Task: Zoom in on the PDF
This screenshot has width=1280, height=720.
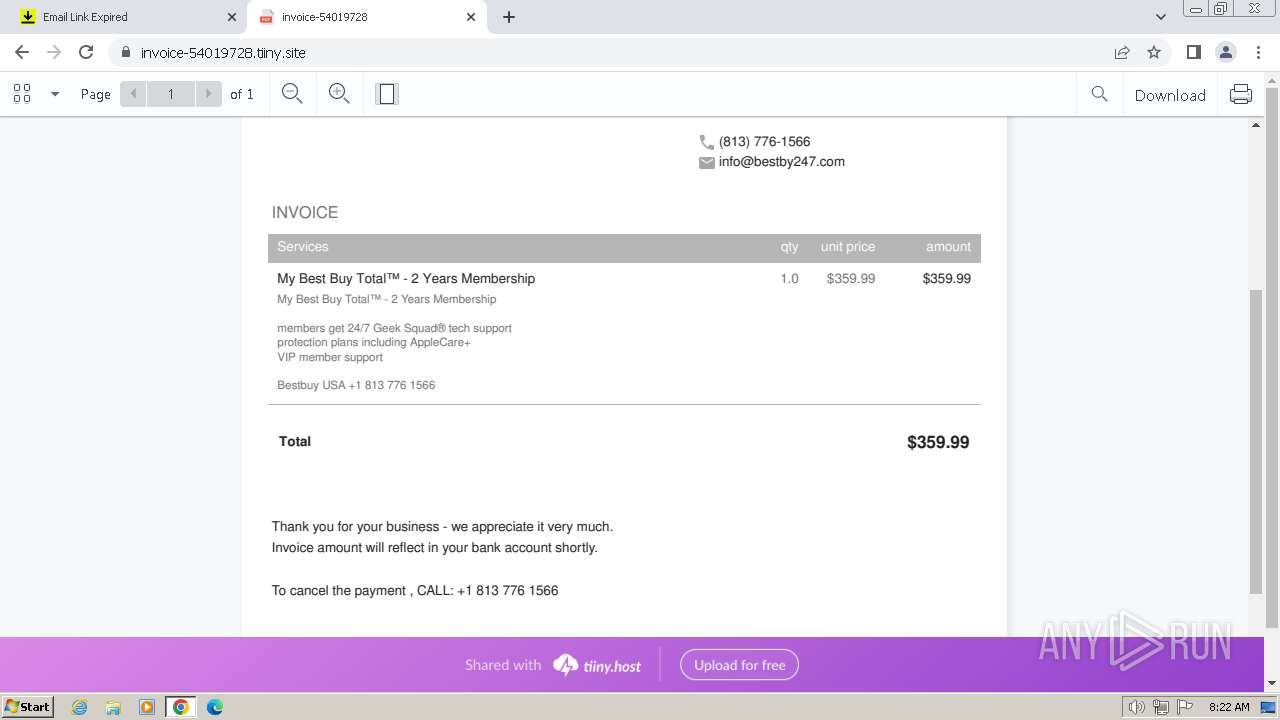Action: 339,94
